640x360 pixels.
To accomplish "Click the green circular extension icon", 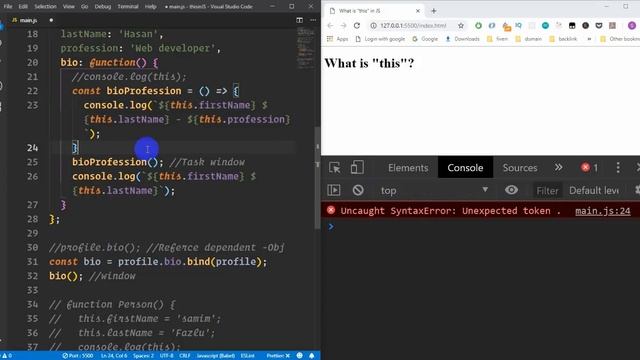I will 478,26.
